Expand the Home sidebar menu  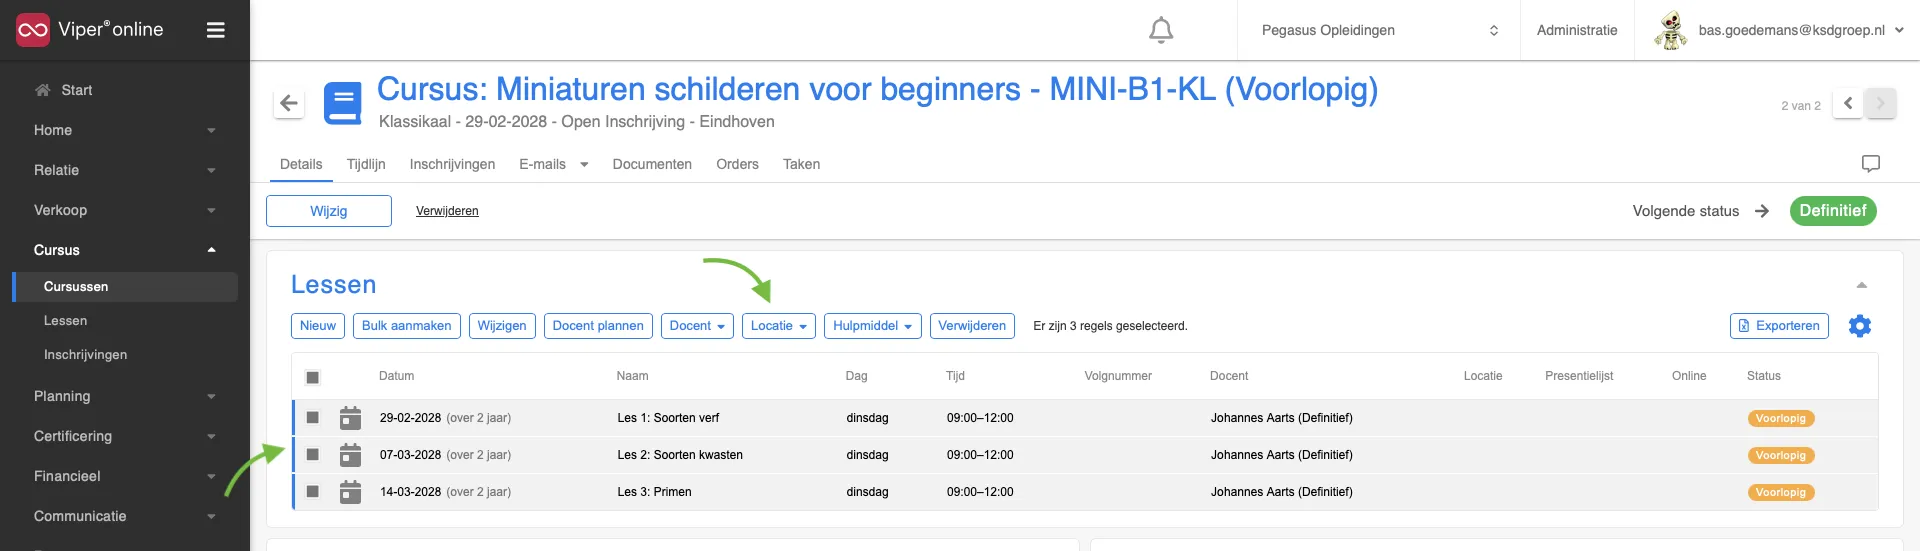125,130
